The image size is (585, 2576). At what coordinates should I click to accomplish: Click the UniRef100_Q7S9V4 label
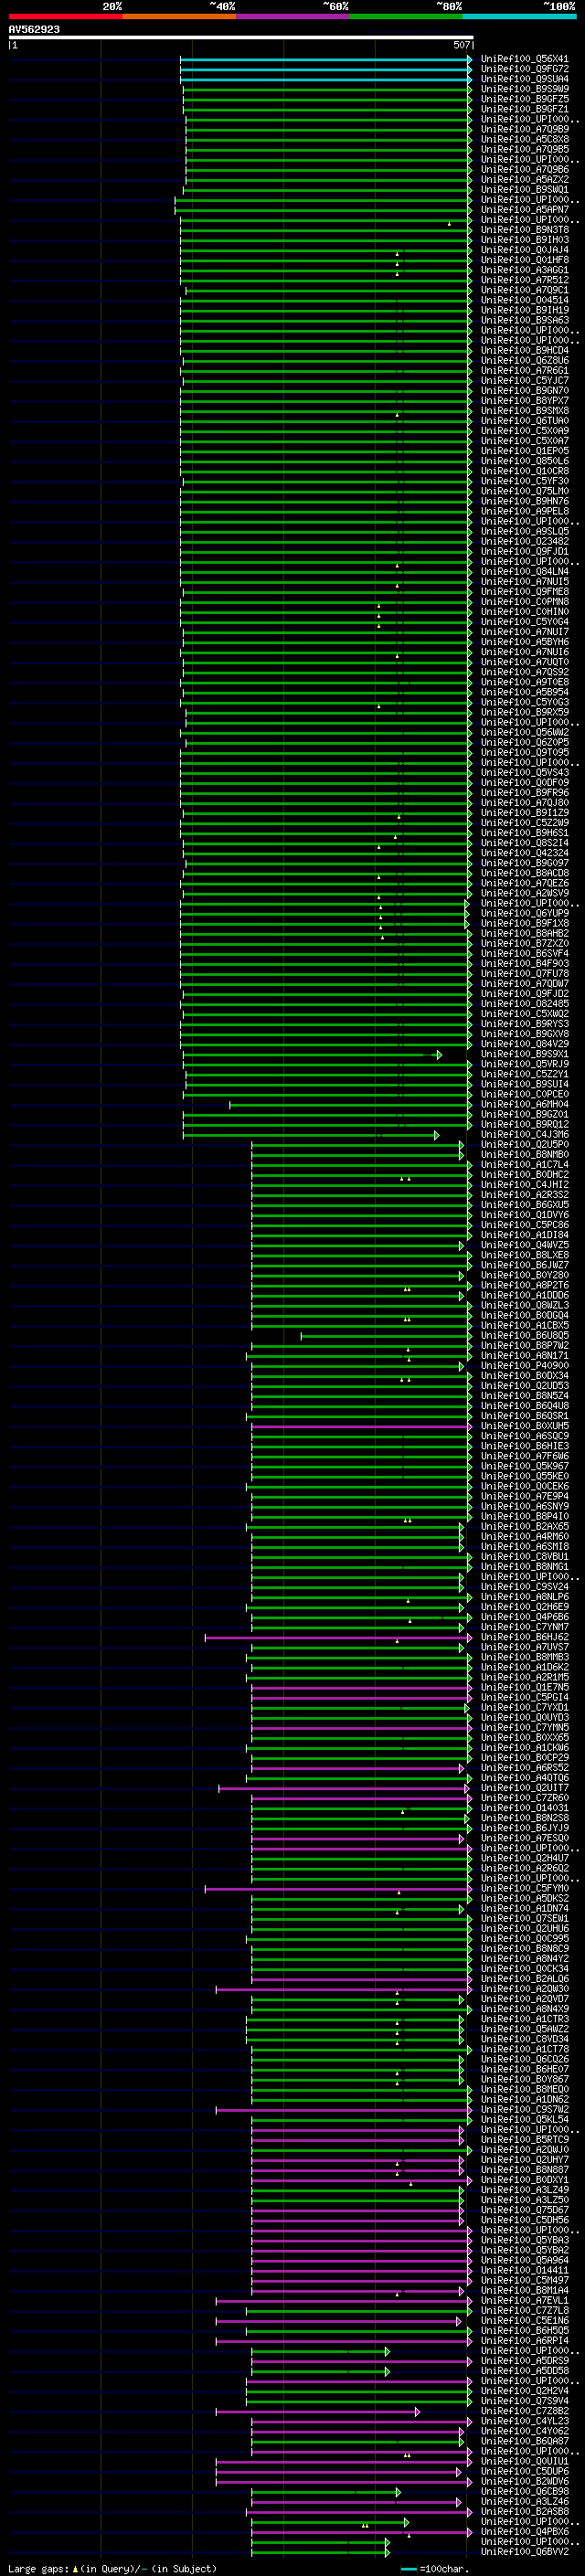coord(525,2401)
